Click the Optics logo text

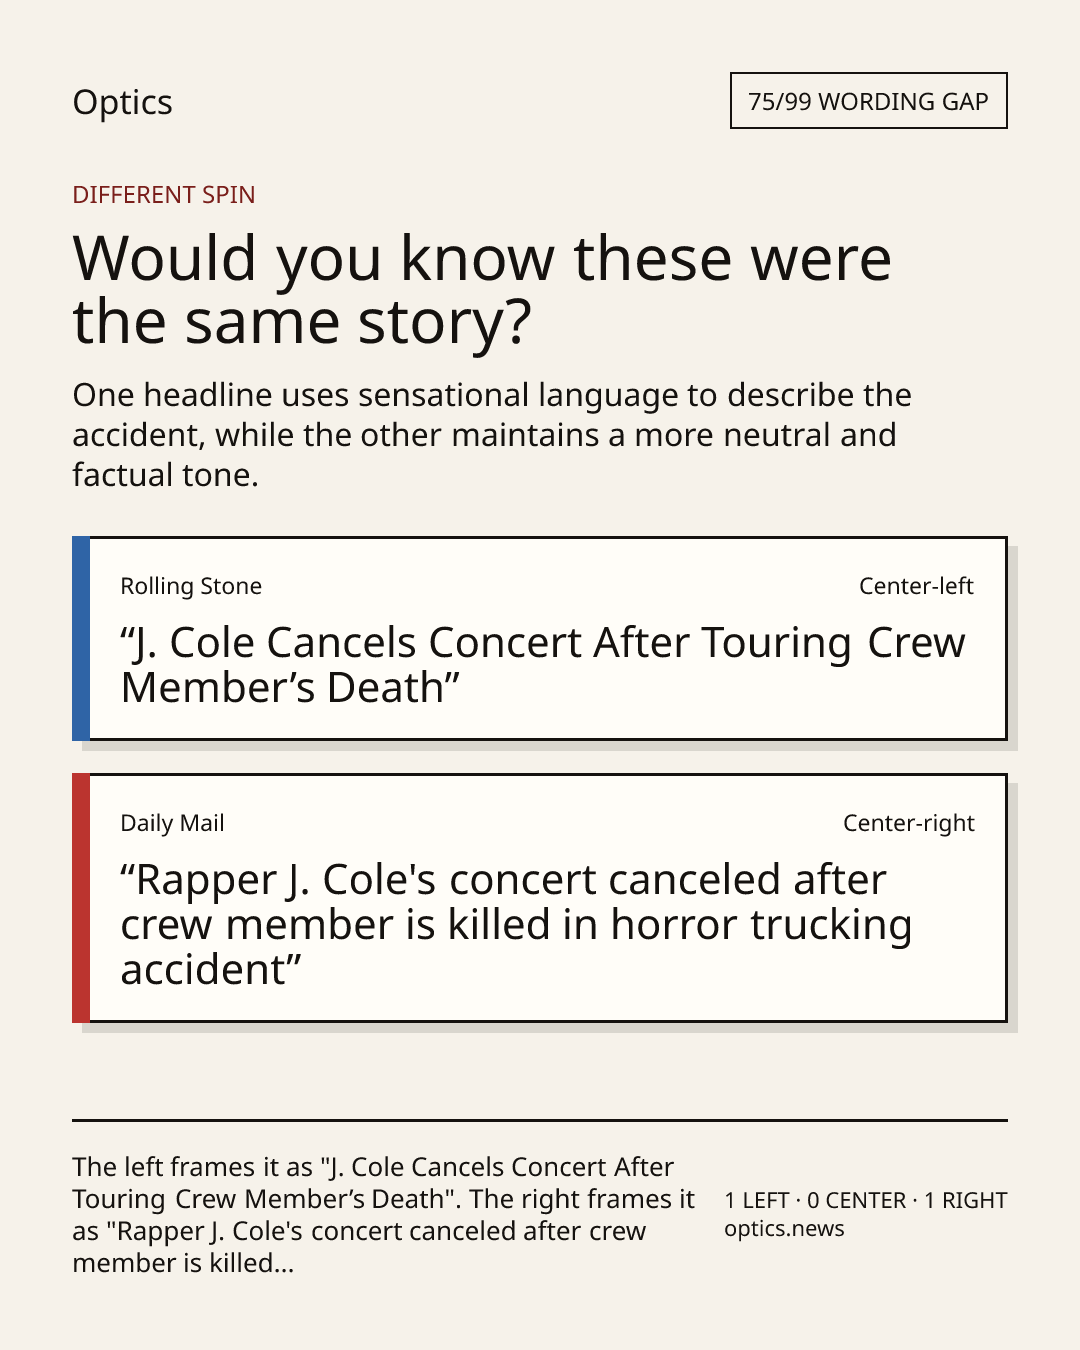pos(122,103)
